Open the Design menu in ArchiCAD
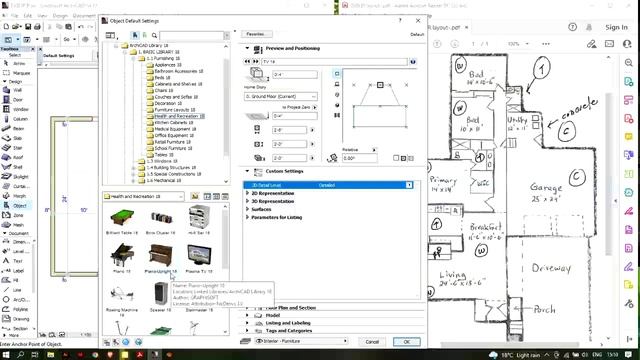The width and height of the screenshot is (640, 360). (x=60, y=16)
